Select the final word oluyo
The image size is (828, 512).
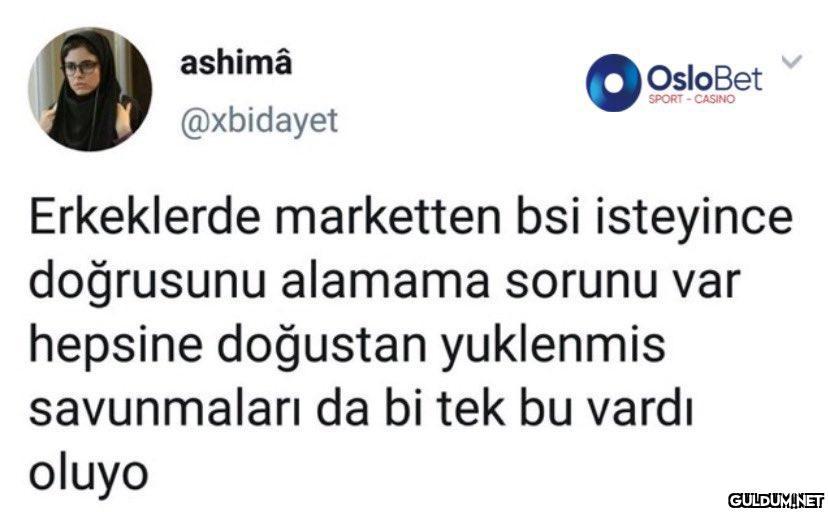click(x=88, y=474)
